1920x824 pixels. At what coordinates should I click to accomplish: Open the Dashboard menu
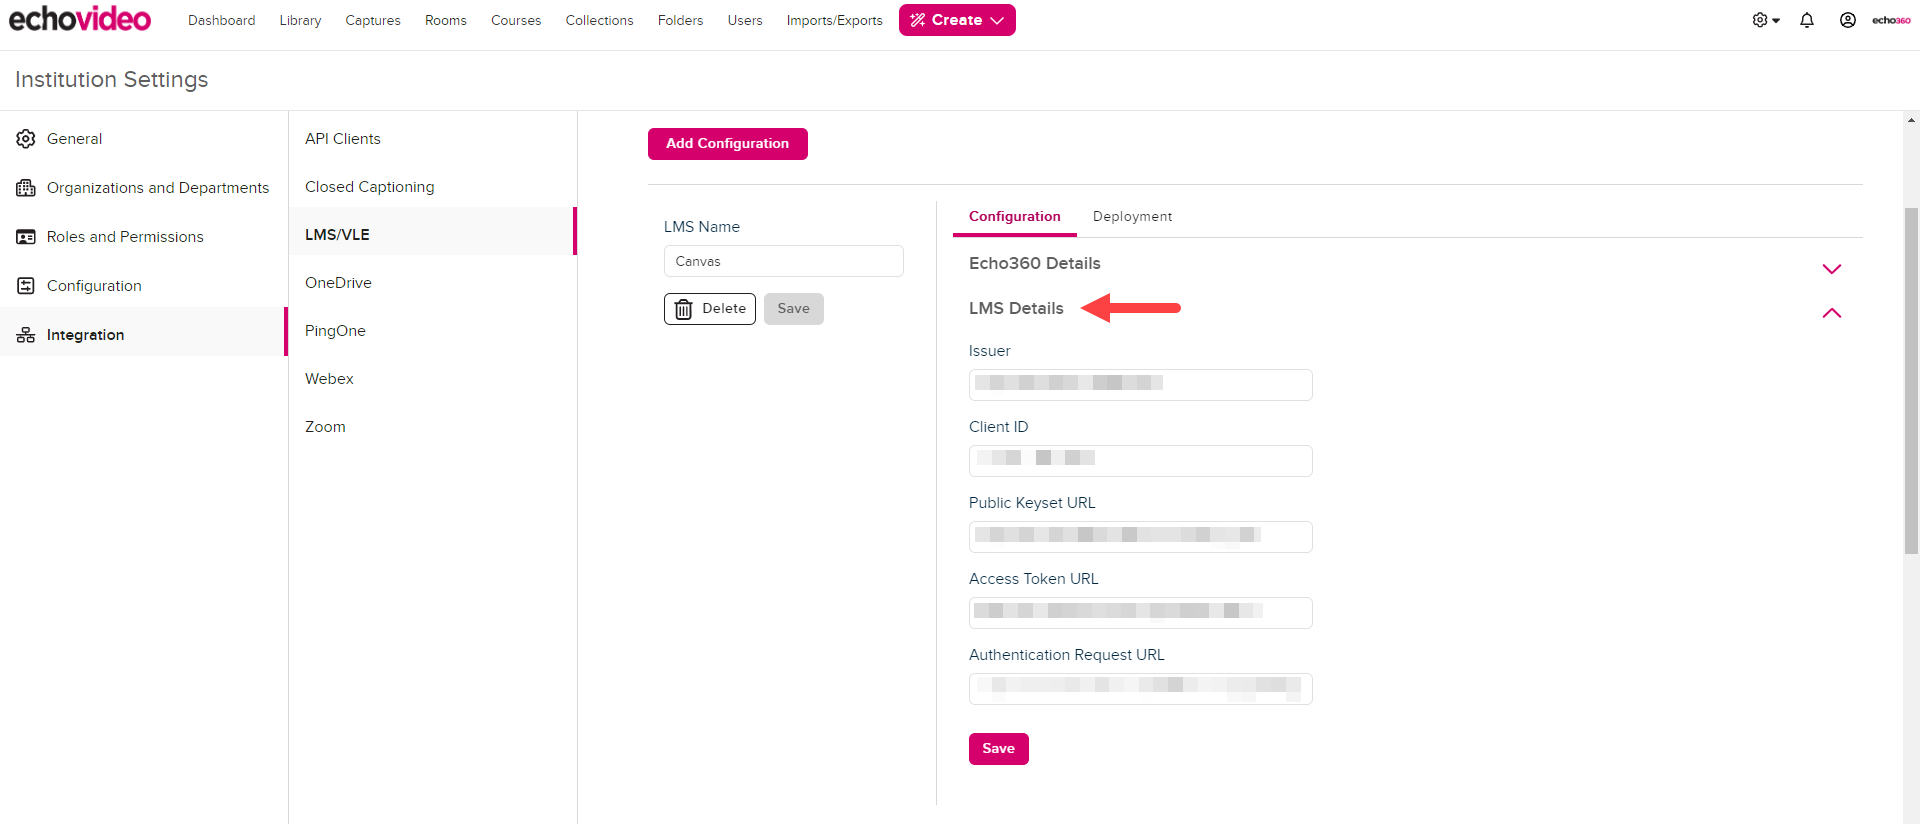[x=221, y=20]
